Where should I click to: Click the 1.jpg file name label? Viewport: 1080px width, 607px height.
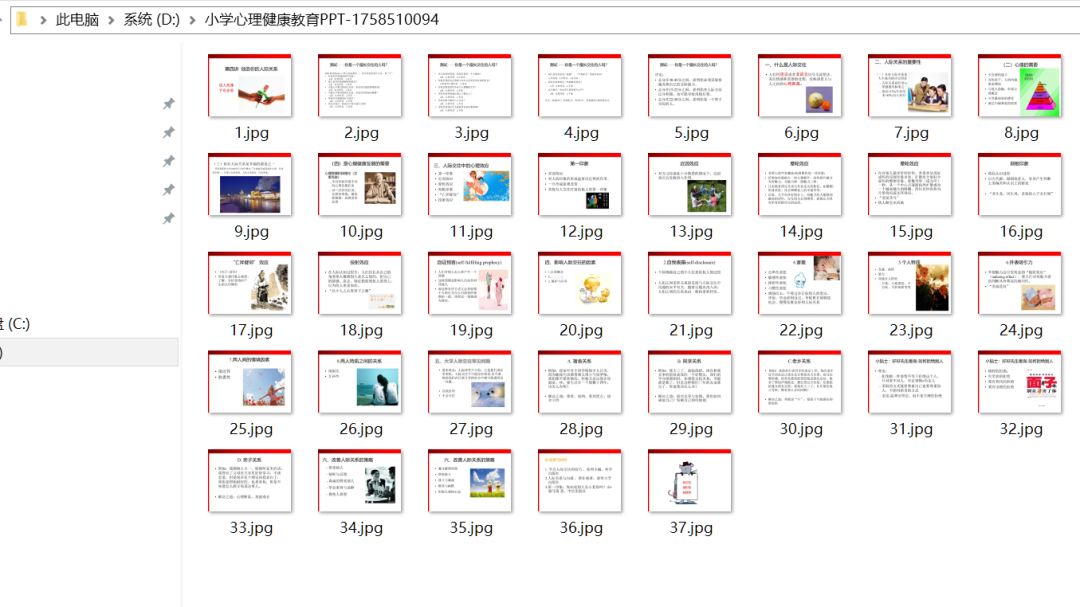[251, 133]
